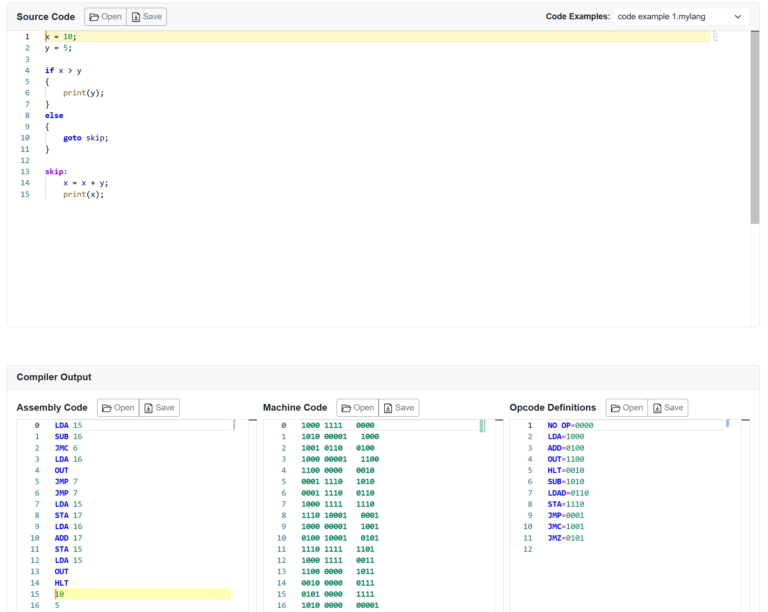Click assembly line 'HLT'

coord(62,583)
